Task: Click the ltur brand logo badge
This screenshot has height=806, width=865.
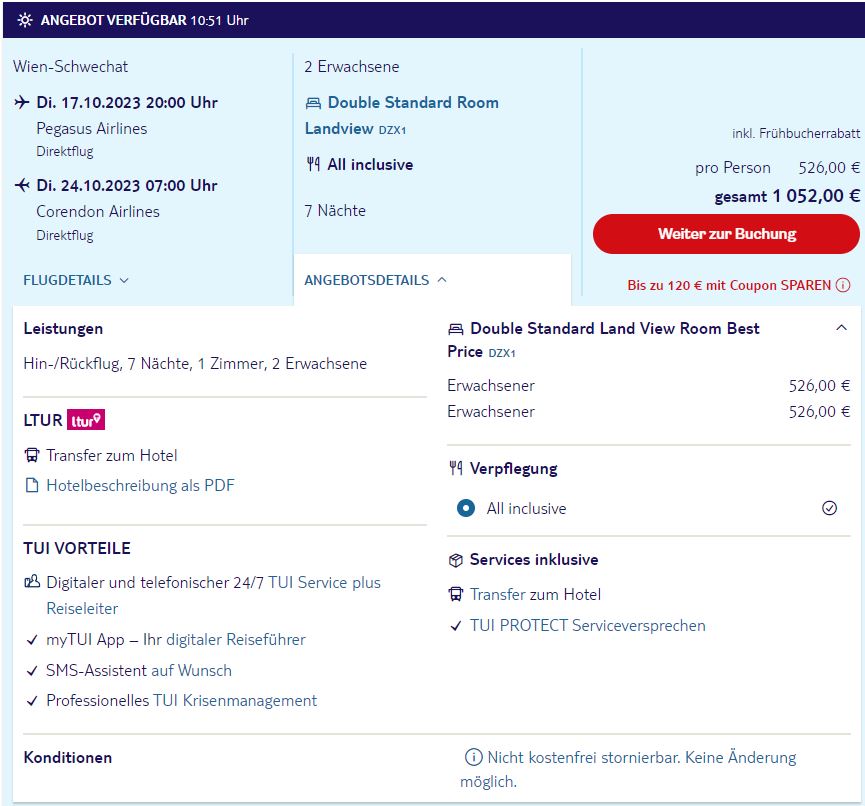Action: (86, 420)
